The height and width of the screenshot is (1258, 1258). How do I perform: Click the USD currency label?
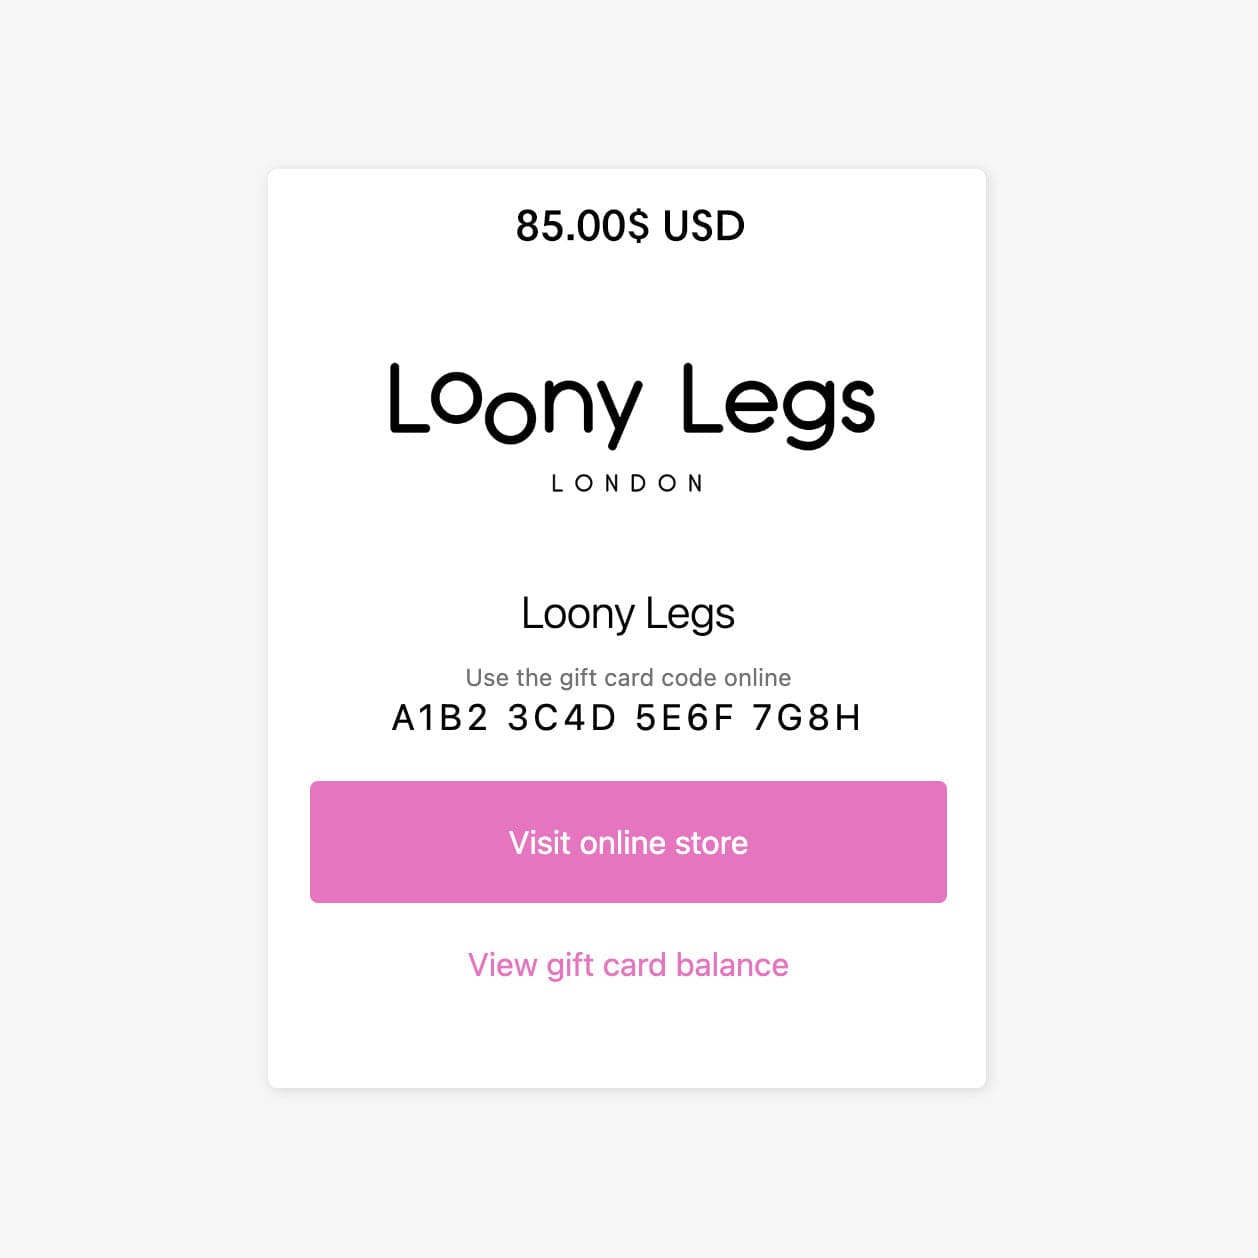704,226
